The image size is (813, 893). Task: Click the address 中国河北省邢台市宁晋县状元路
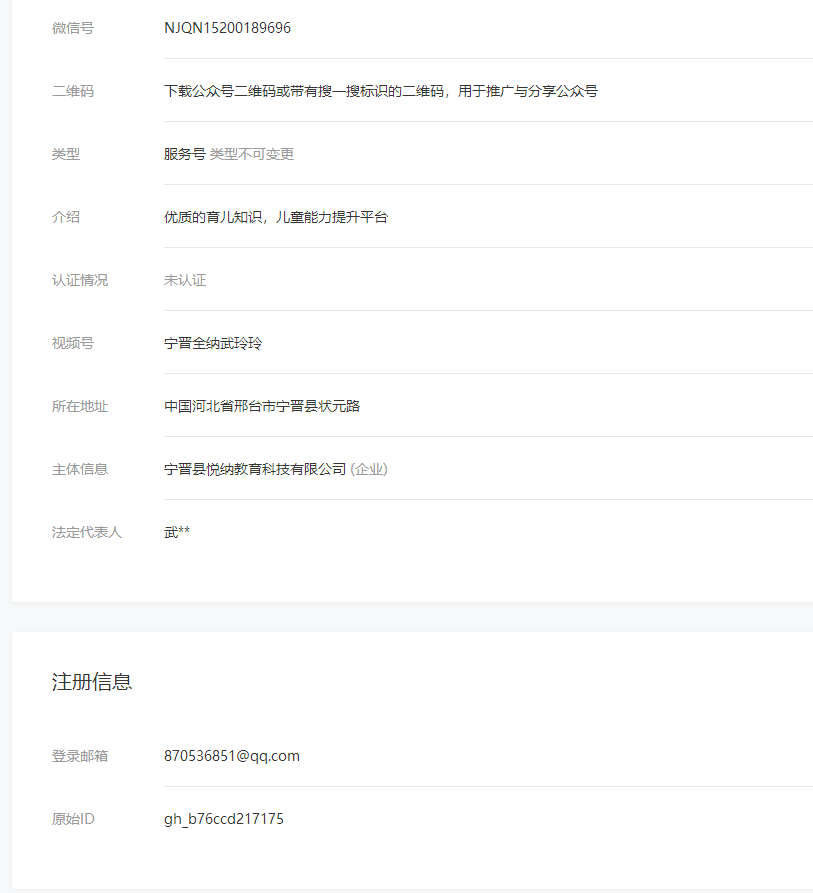coord(262,406)
